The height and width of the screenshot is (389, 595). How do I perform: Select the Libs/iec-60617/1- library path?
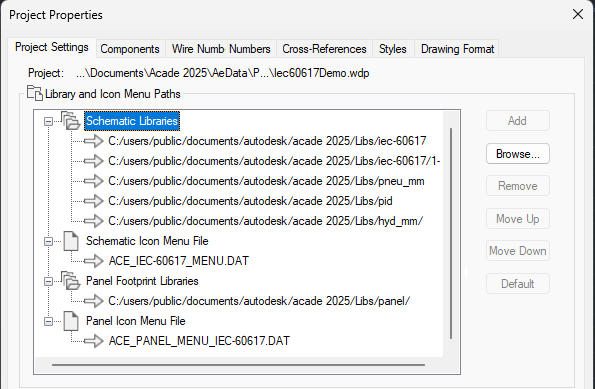(274, 161)
